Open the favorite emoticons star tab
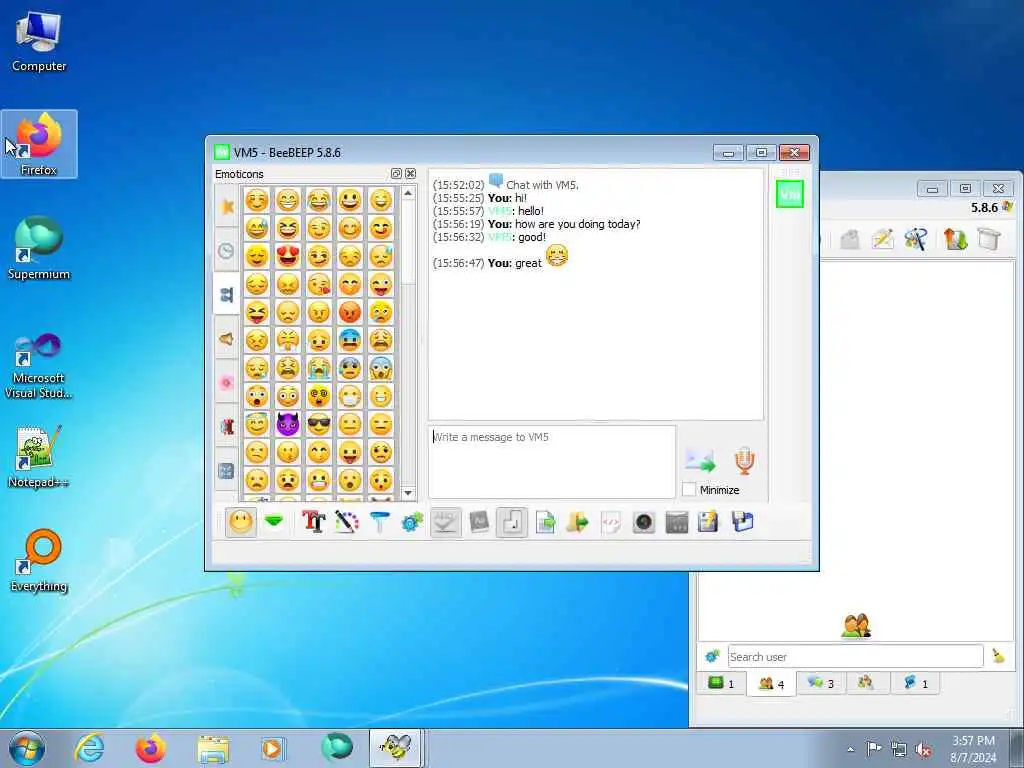 coord(227,206)
